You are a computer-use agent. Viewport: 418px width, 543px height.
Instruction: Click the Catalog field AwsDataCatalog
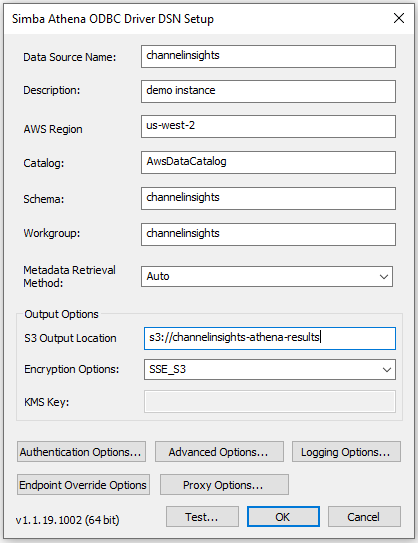point(268,162)
